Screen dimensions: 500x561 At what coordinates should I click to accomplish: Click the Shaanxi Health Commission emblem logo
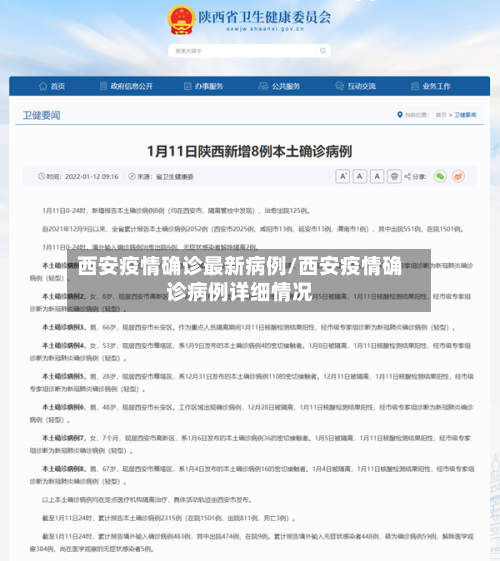pos(181,20)
